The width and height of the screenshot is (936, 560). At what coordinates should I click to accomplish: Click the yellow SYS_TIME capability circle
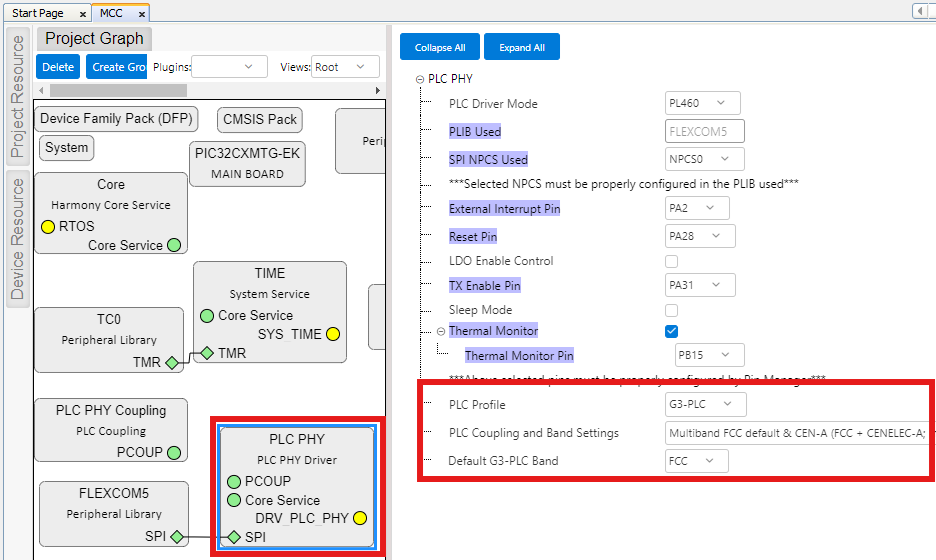(x=333, y=334)
